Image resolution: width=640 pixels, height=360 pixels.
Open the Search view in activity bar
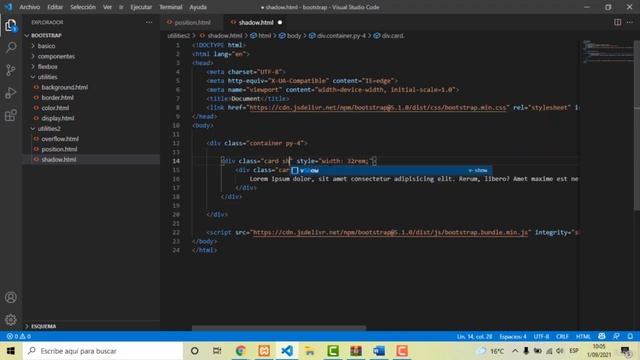pyautogui.click(x=11, y=47)
